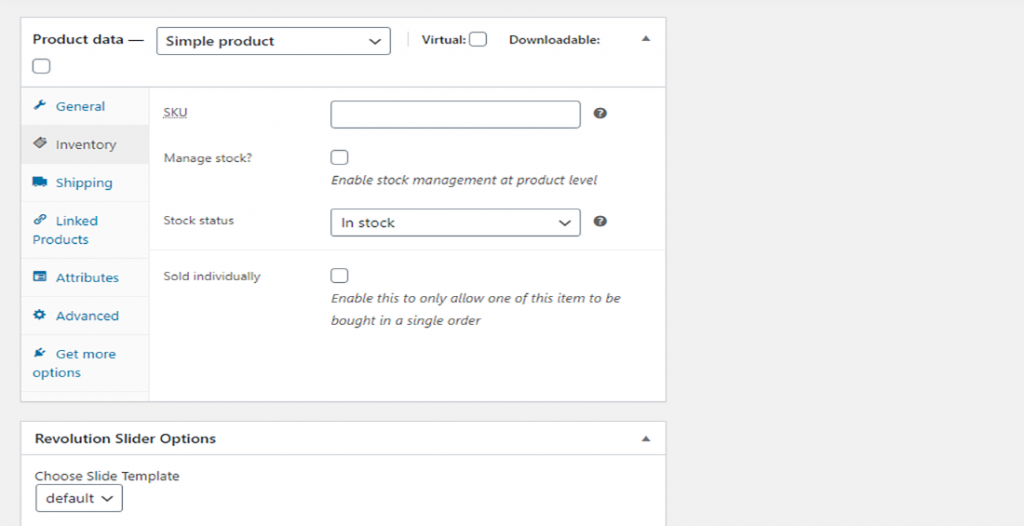1024x526 pixels.
Task: Open the Simple product type dropdown
Action: click(x=273, y=41)
